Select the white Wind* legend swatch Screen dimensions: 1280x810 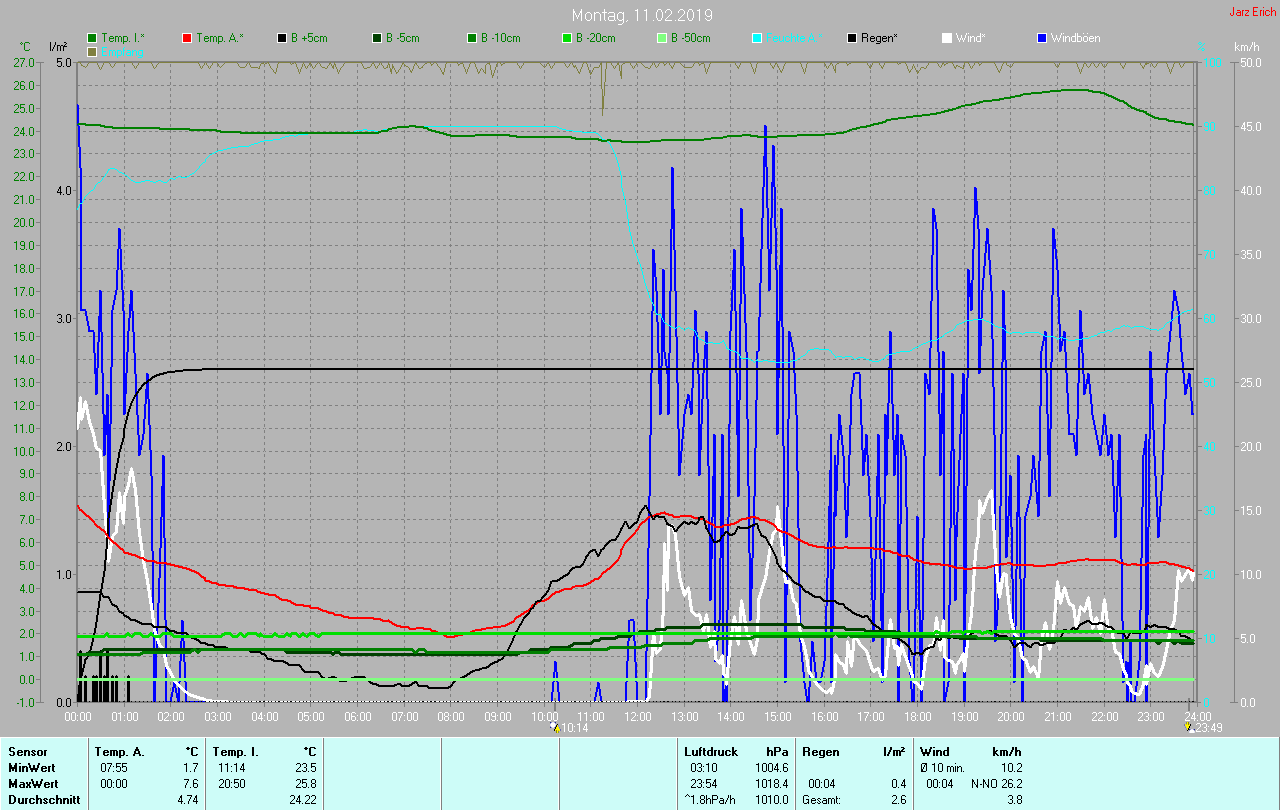[x=947, y=38]
